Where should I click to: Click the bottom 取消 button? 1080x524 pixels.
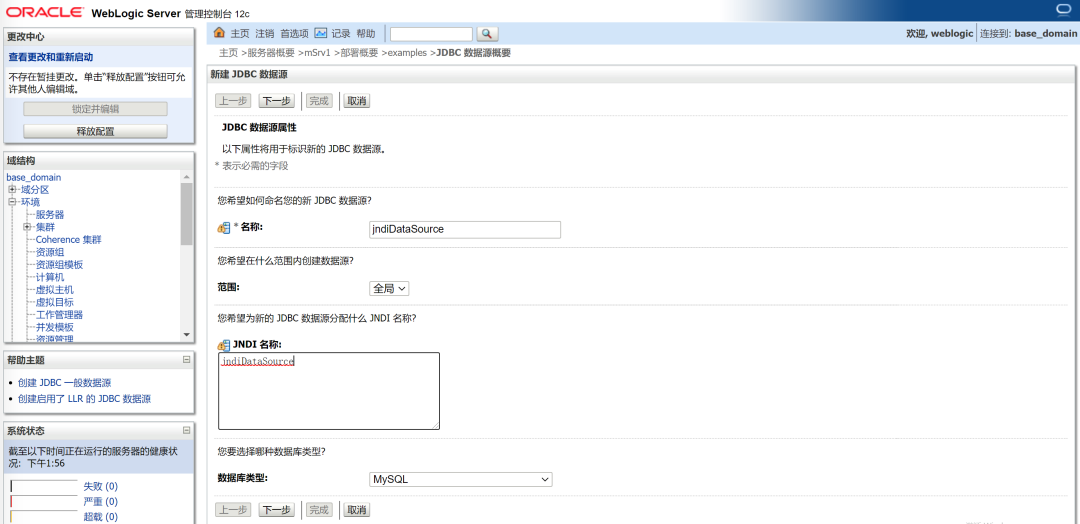click(357, 510)
